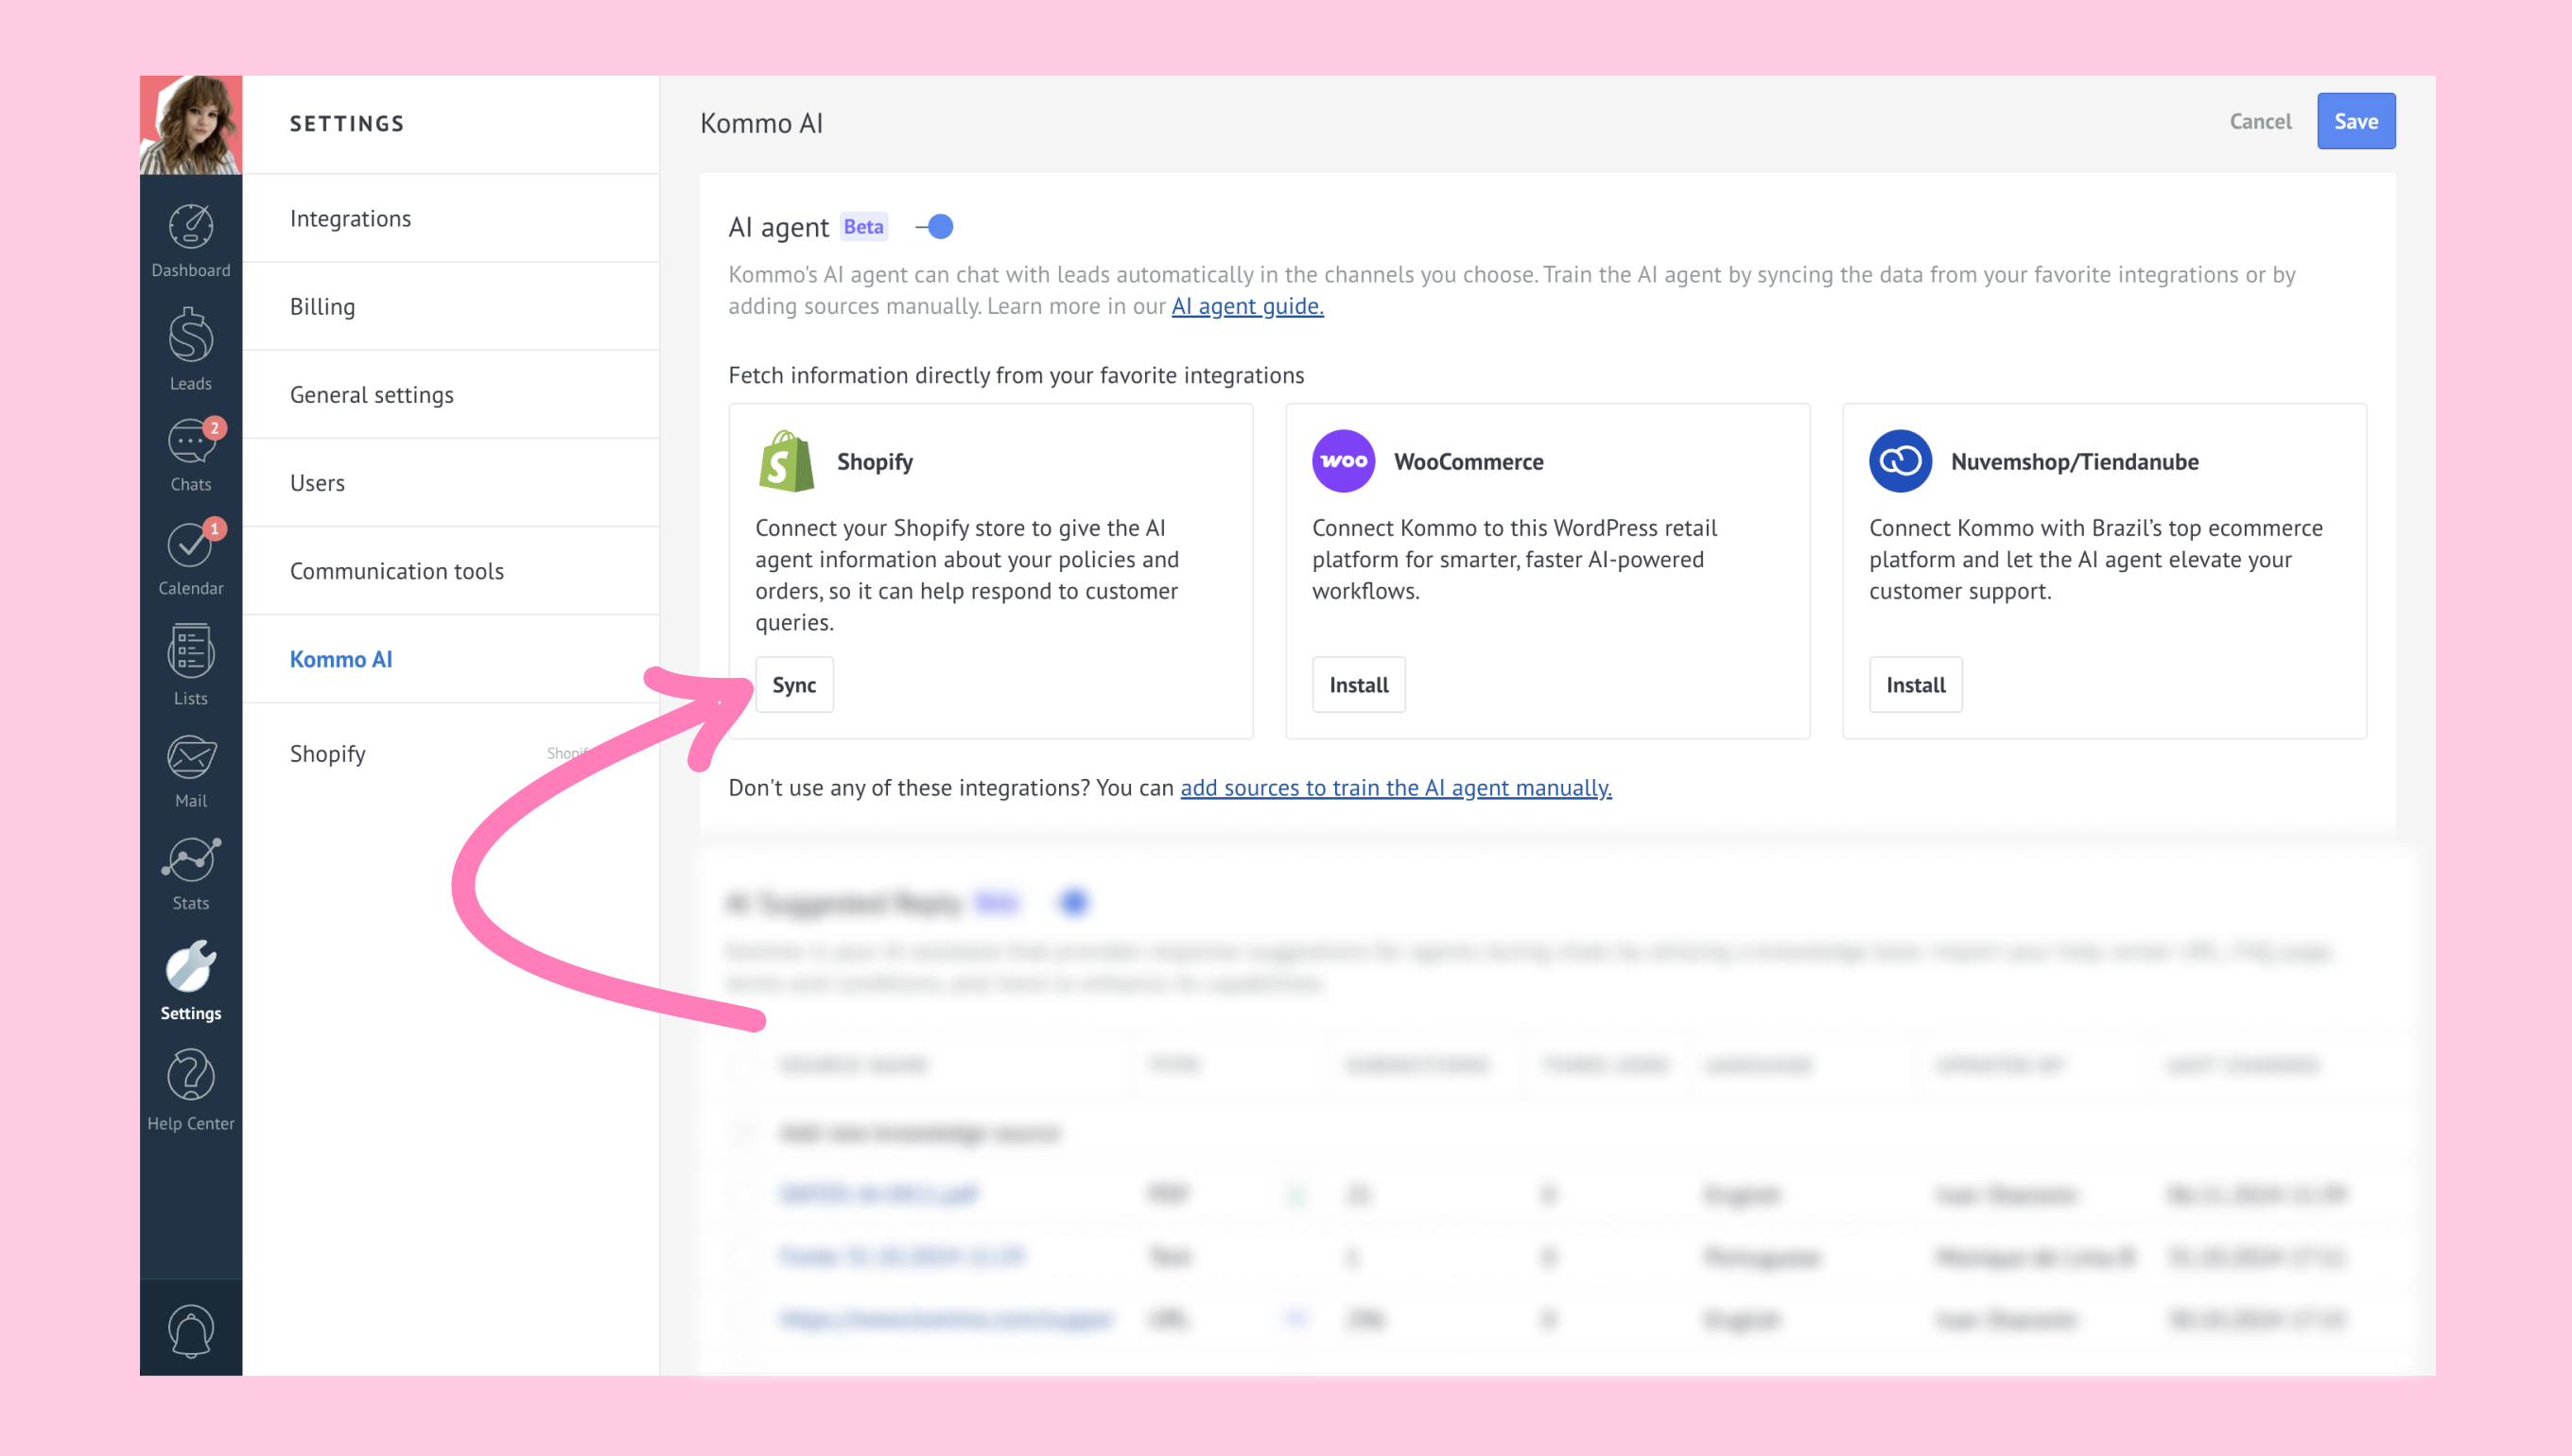Open the Help Center question icon
Screen dimensions: 2572x1456
(x=190, y=1075)
